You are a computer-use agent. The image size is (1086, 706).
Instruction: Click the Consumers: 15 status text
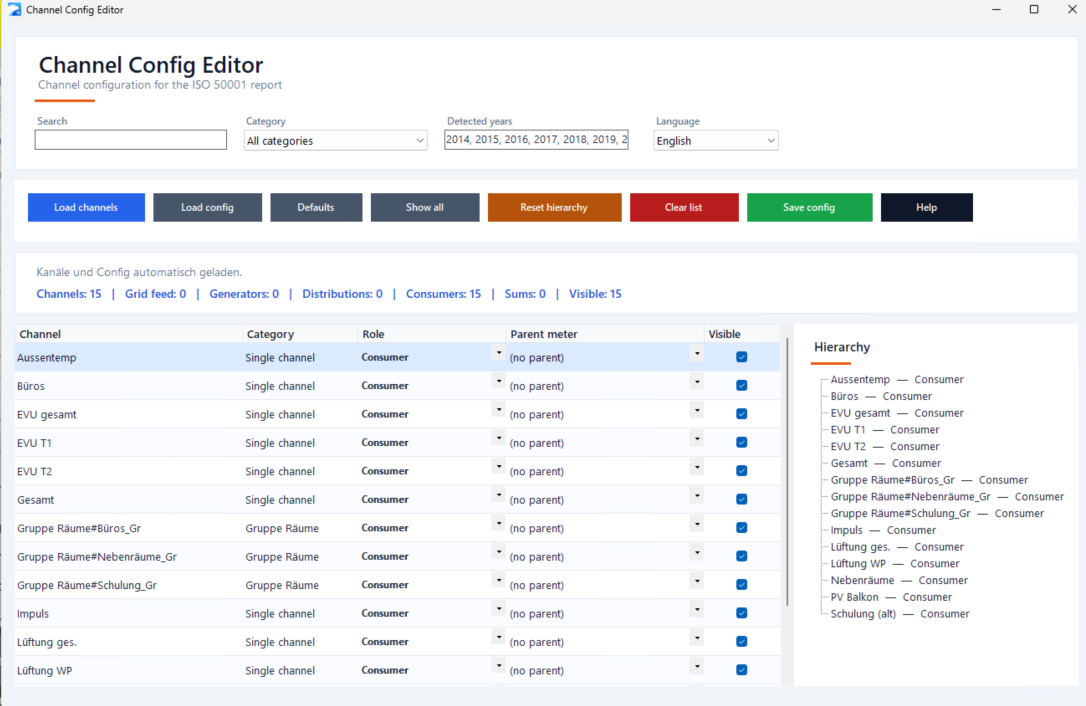click(443, 294)
